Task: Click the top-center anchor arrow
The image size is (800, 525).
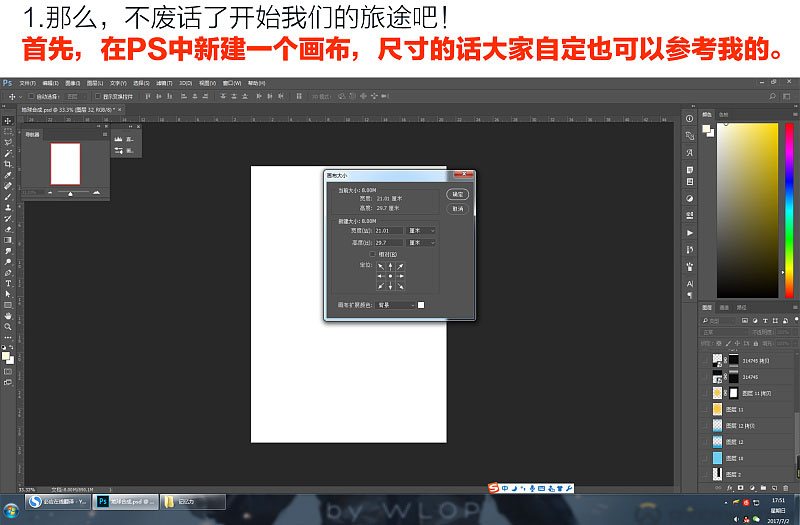Action: 390,266
